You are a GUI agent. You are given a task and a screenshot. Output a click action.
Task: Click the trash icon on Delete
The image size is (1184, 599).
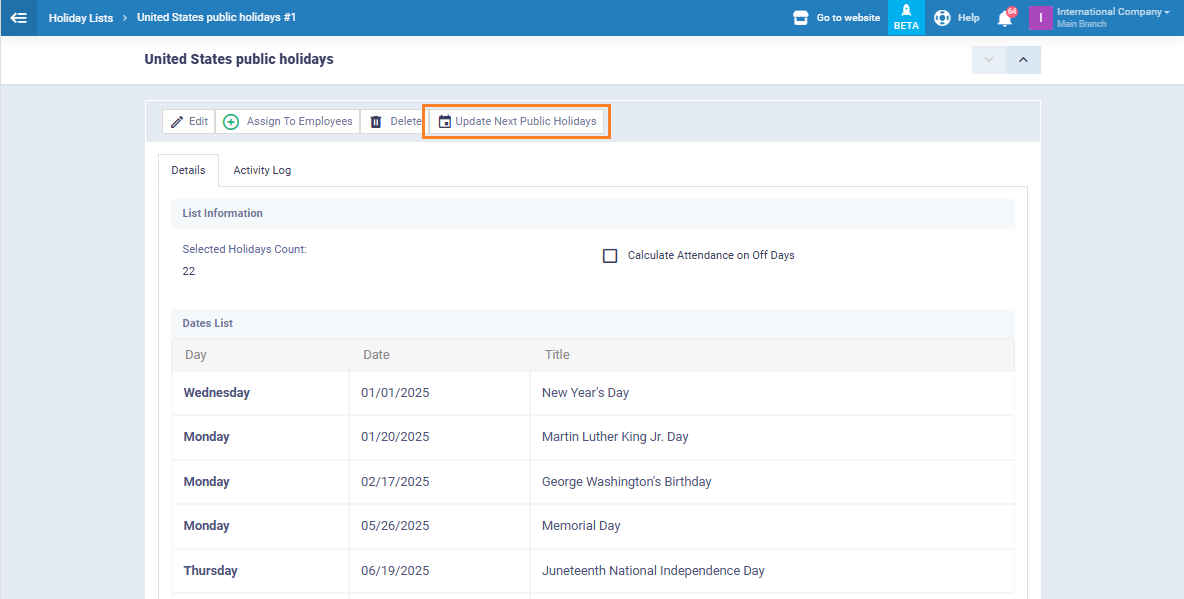(x=376, y=122)
